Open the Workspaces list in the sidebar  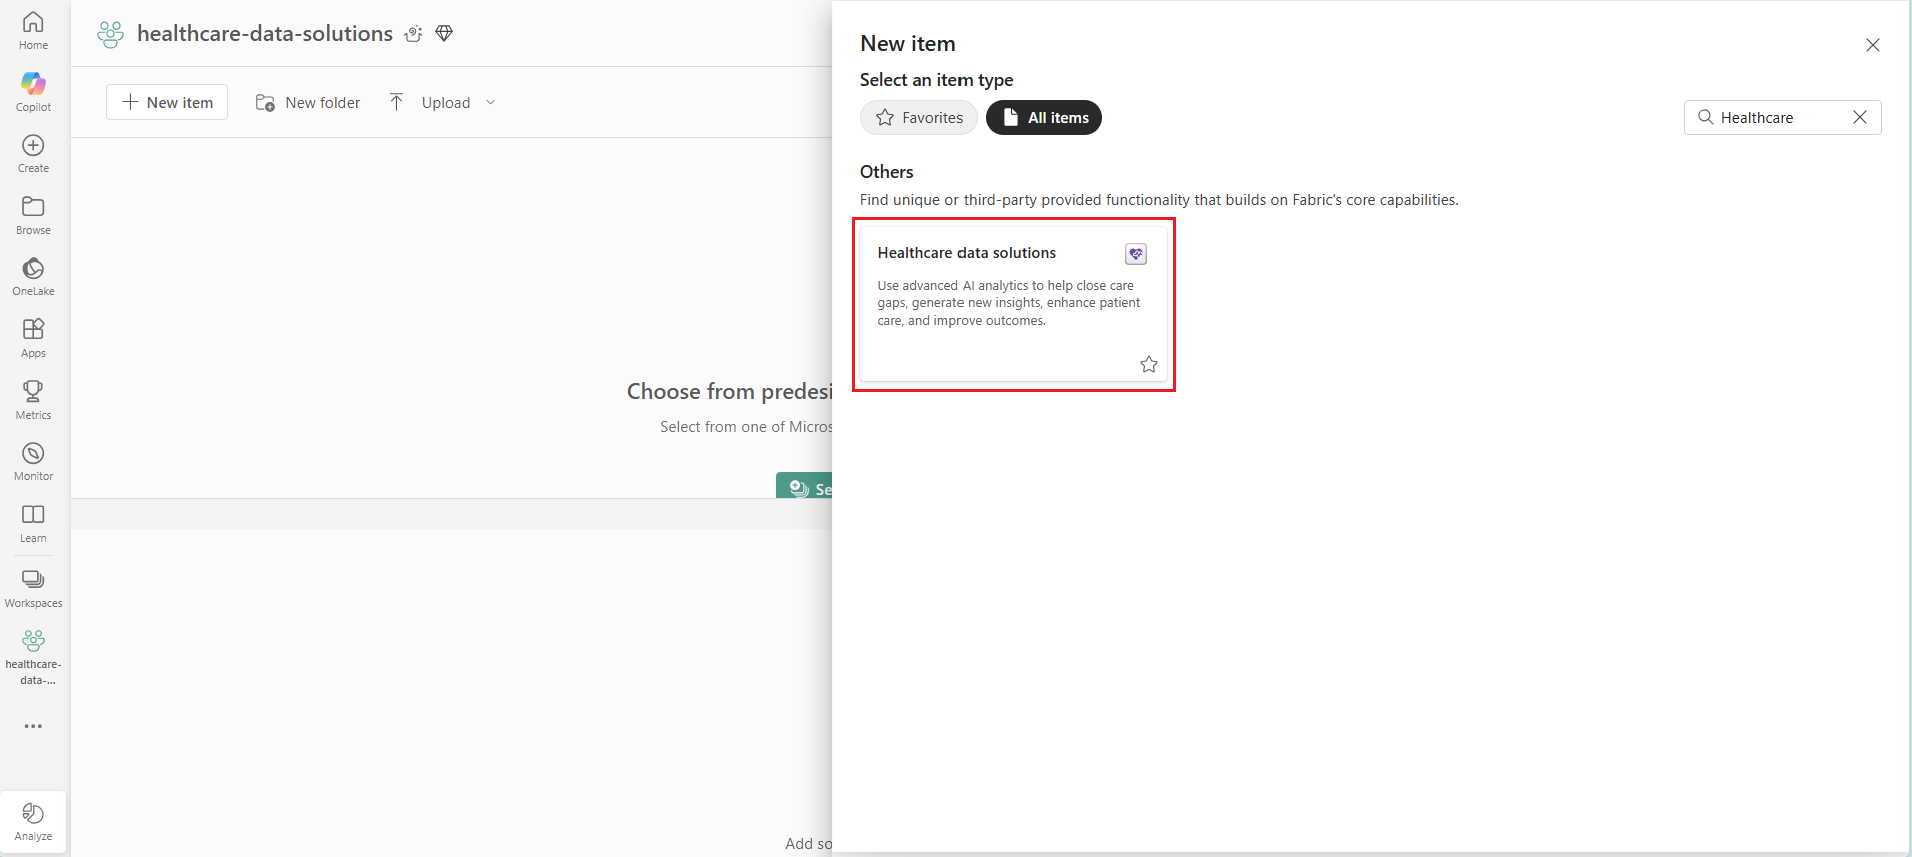coord(33,587)
